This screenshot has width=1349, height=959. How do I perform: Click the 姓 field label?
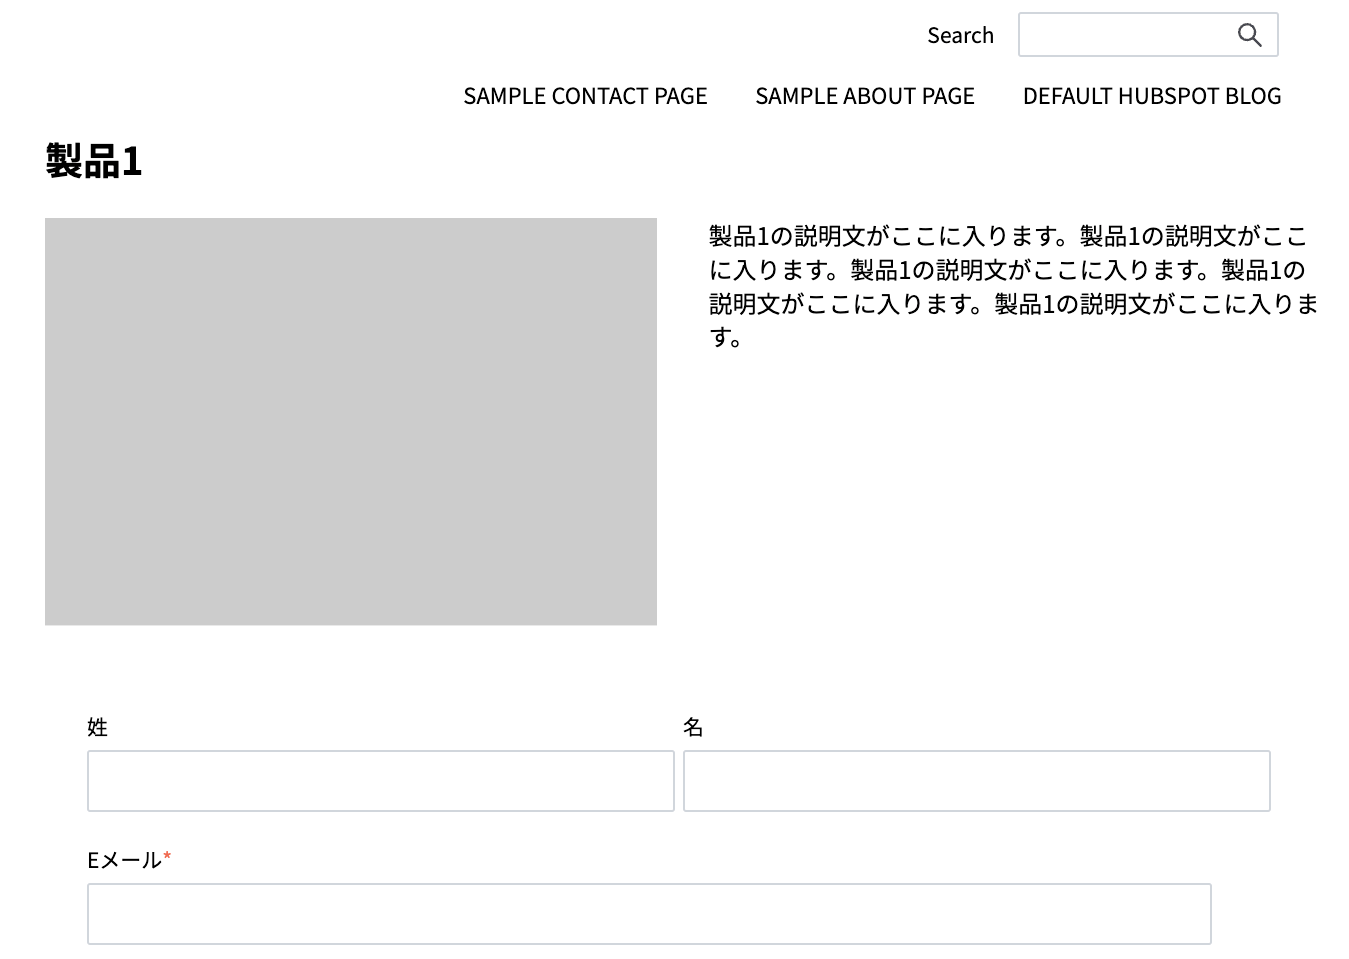coord(98,728)
